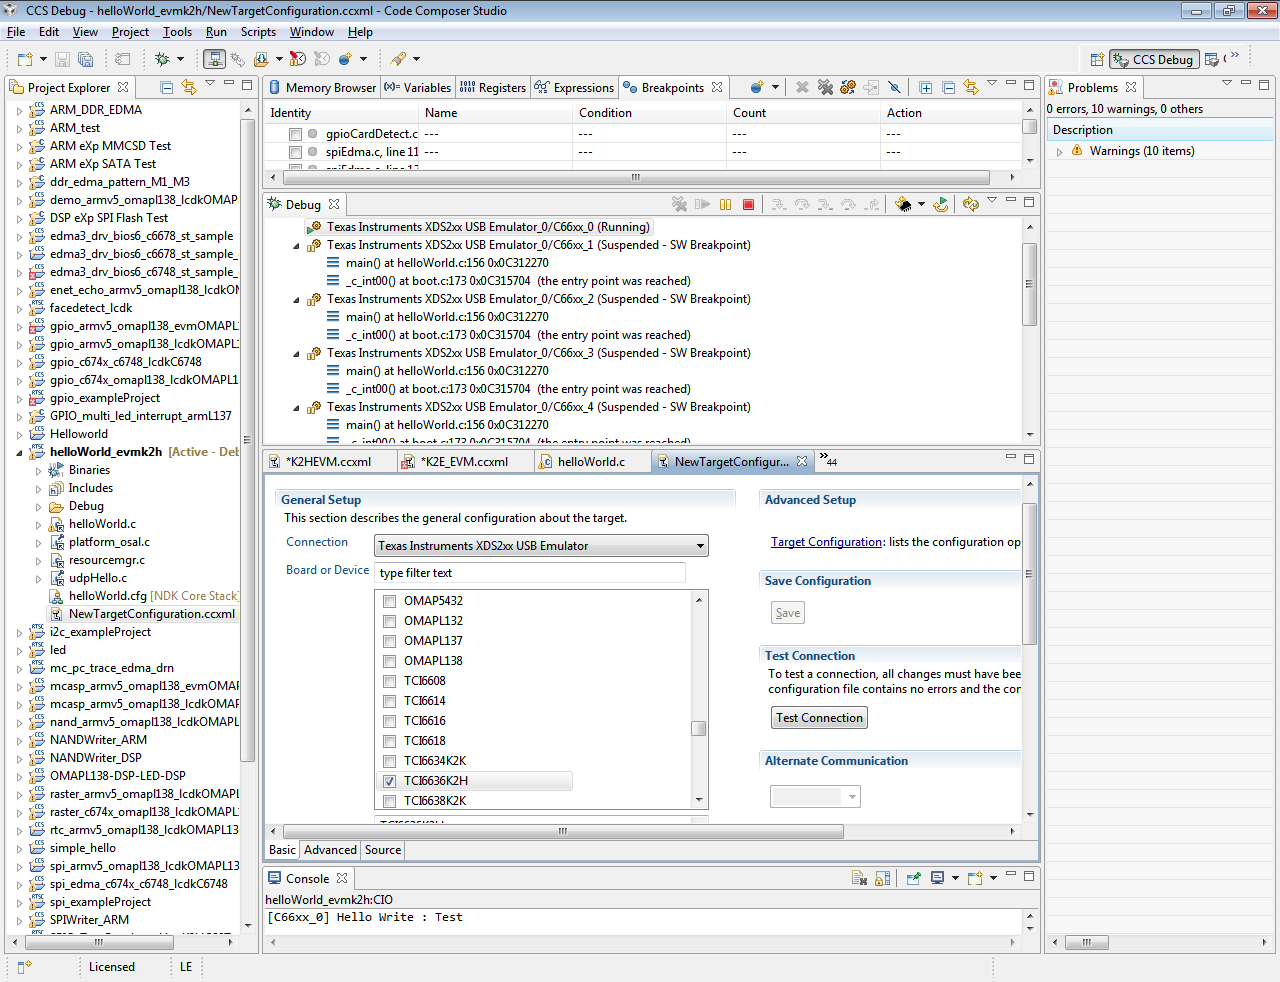
Task: Switch to the Advanced tab of configuration editor
Action: coord(330,850)
